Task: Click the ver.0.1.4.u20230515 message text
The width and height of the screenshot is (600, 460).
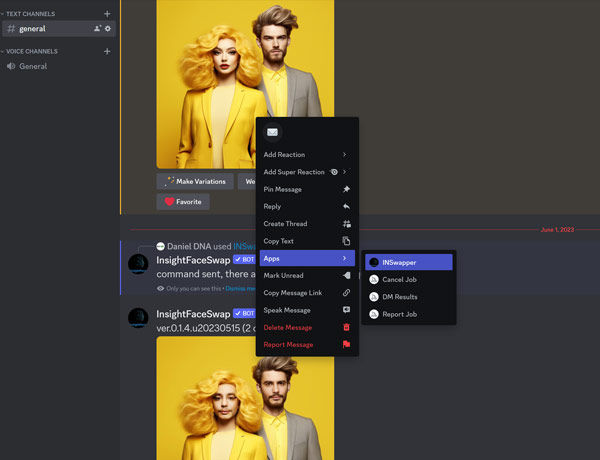Action: coord(206,328)
